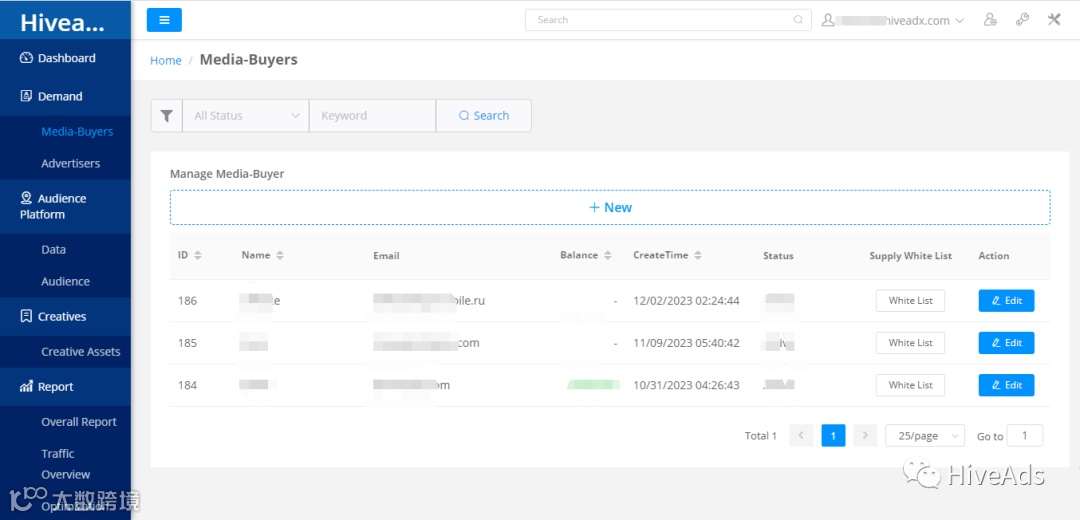The height and width of the screenshot is (520, 1080).
Task: Click the search magnifier icon in top bar
Action: click(x=798, y=20)
